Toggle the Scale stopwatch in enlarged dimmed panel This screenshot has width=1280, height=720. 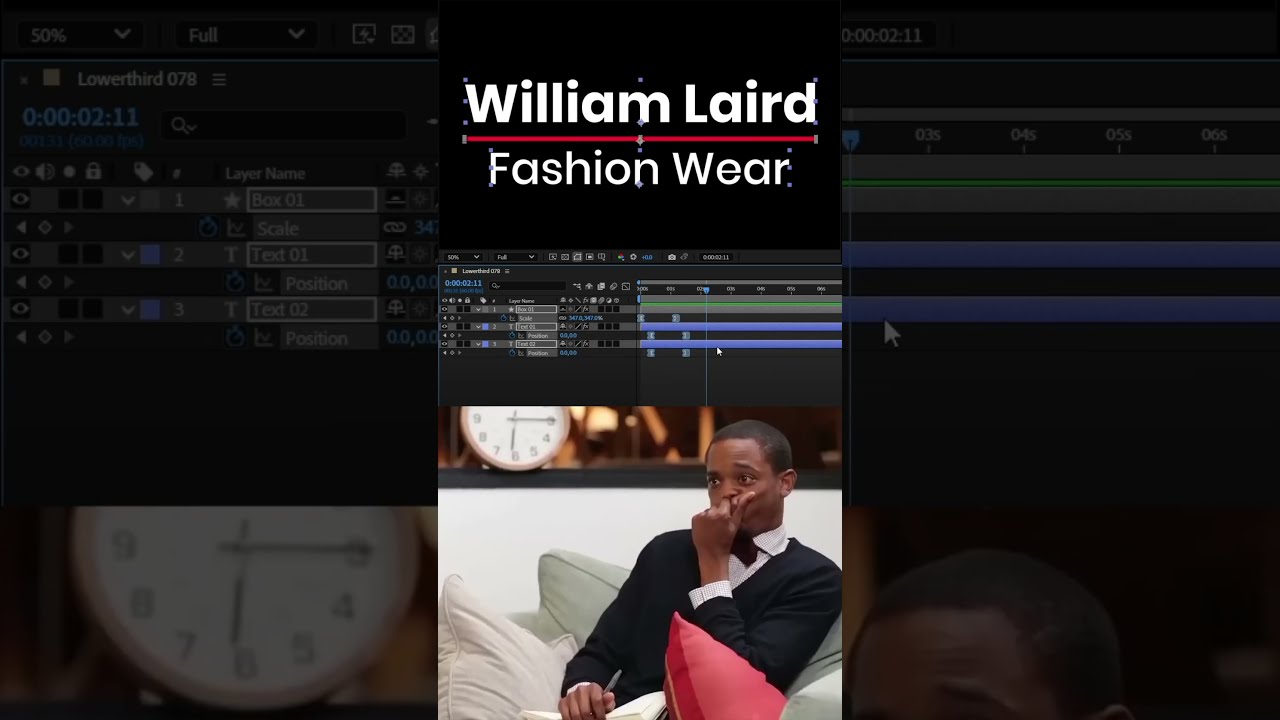(x=208, y=228)
